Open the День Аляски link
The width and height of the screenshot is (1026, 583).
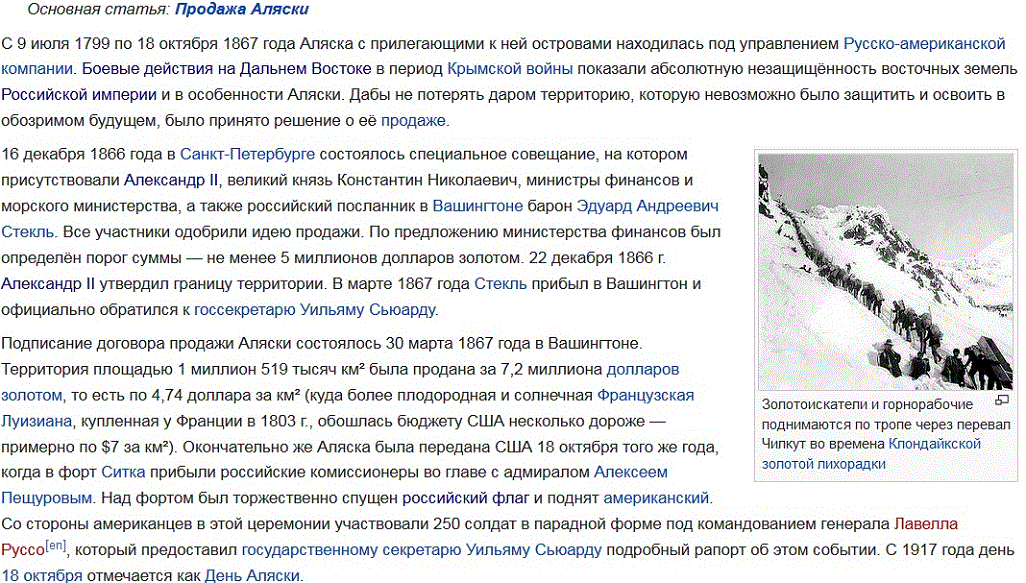(x=252, y=575)
